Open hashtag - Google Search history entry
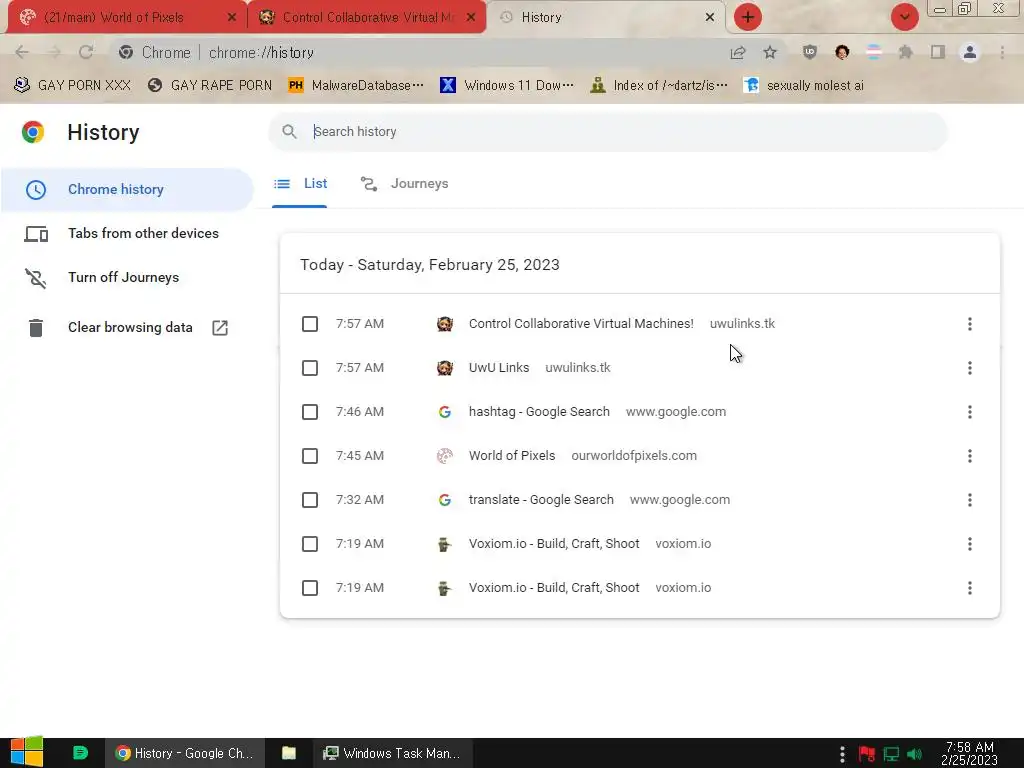Viewport: 1024px width, 768px height. (539, 411)
